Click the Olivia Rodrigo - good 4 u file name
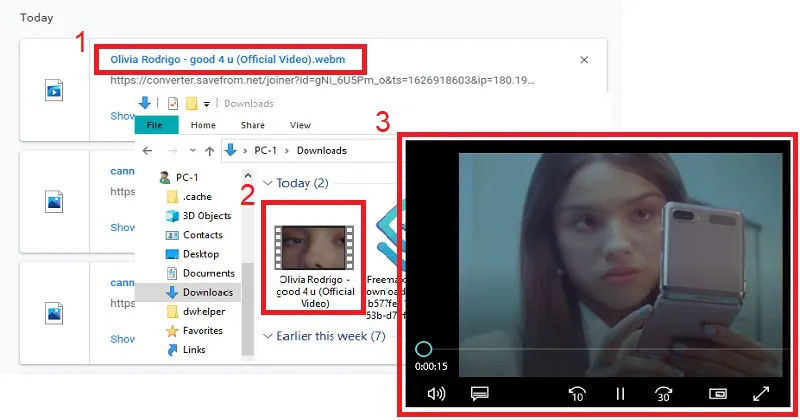Image resolution: width=800 pixels, height=420 pixels. [x=314, y=291]
